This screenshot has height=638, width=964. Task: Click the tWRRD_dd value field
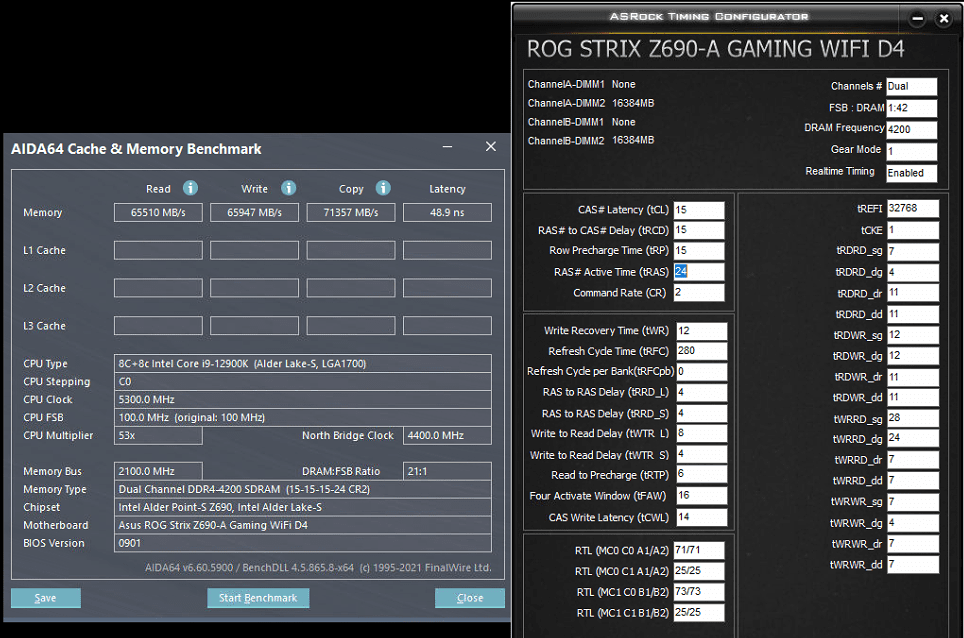click(x=913, y=481)
